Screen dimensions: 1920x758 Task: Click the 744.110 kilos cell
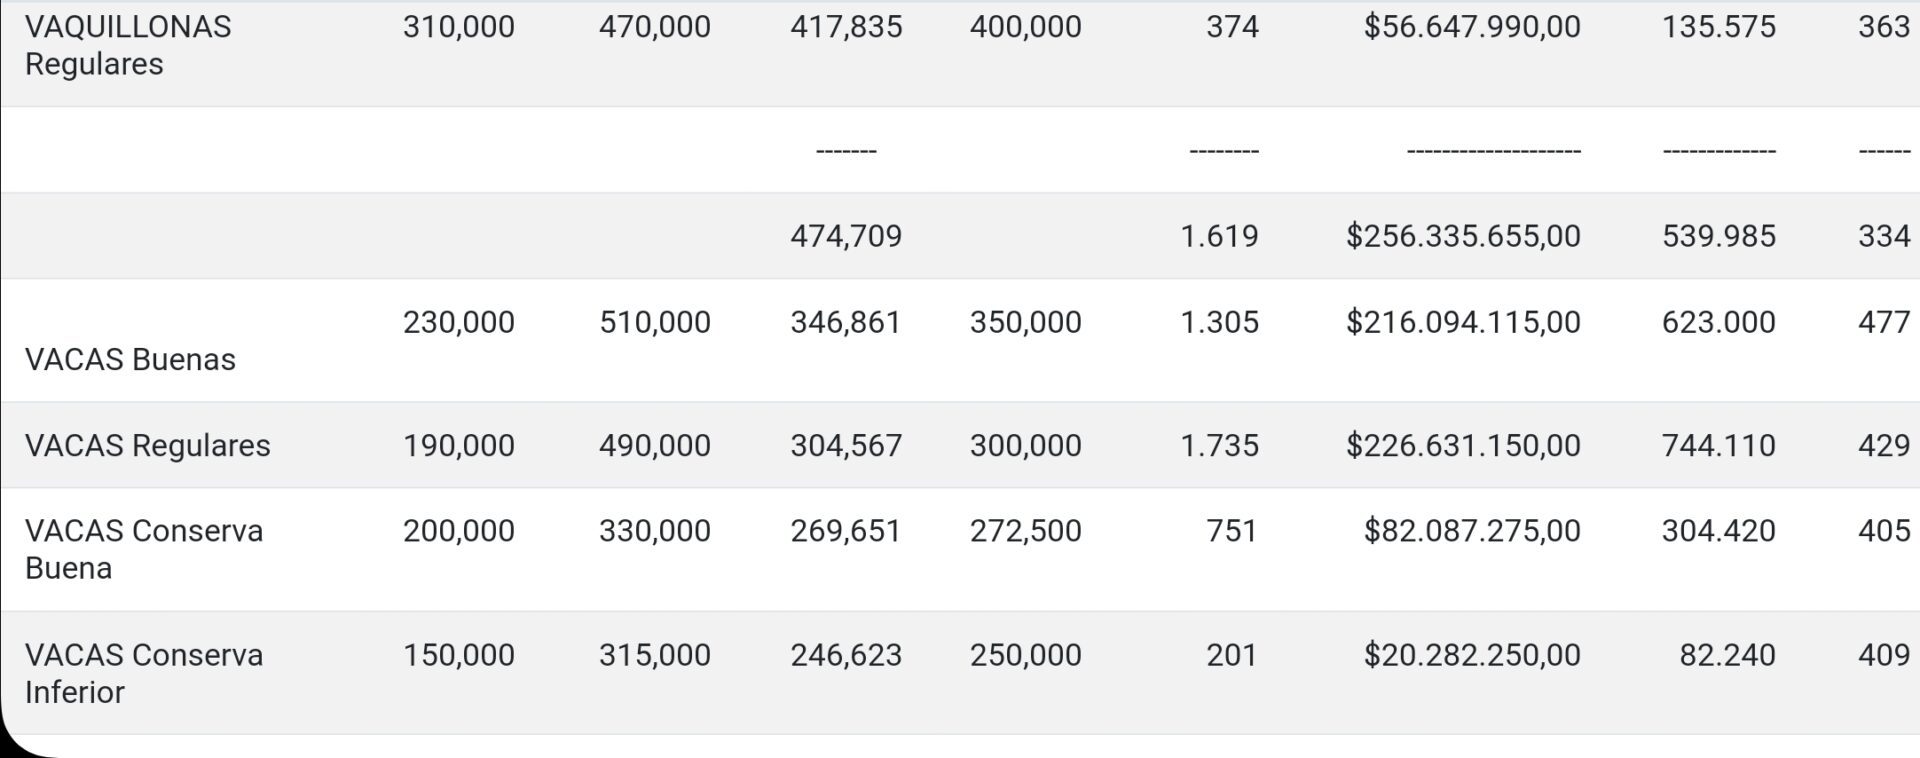[1718, 445]
